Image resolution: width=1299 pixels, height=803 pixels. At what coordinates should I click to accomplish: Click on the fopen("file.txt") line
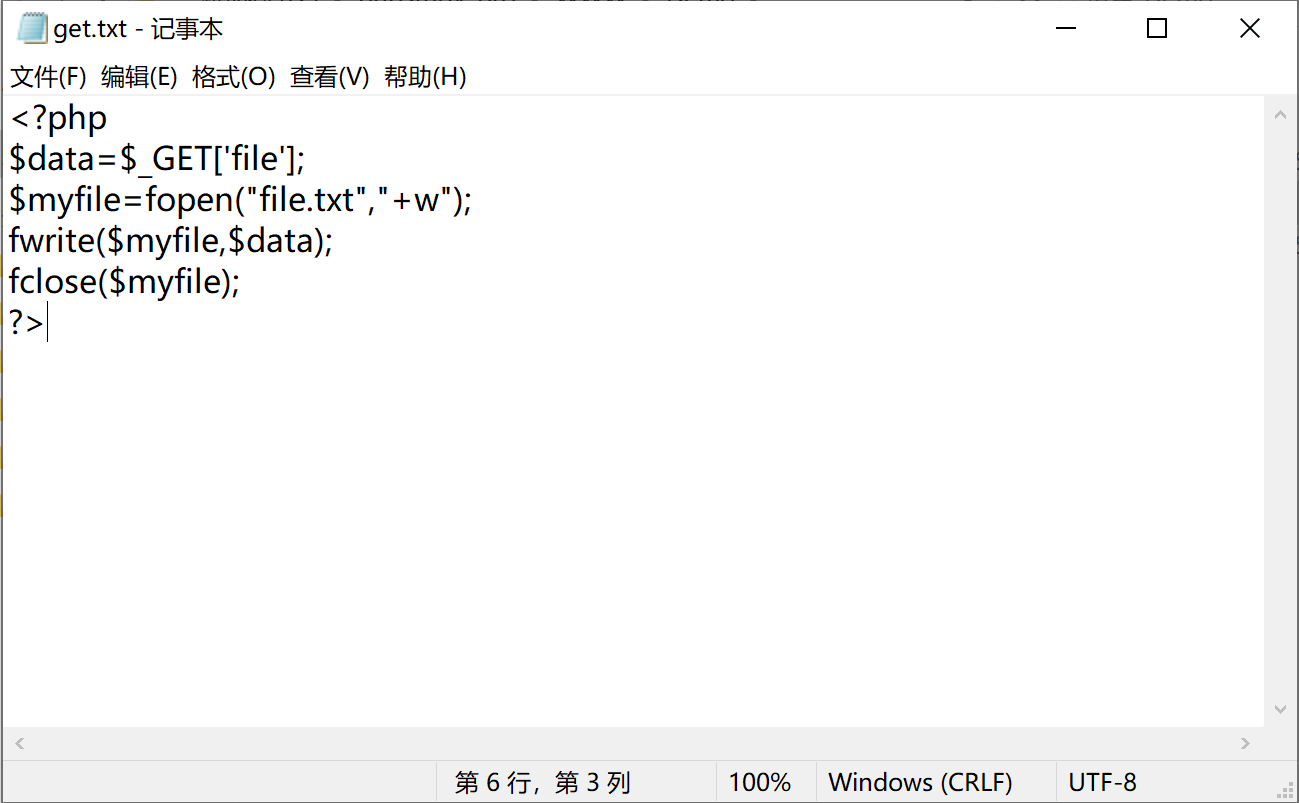pos(240,201)
